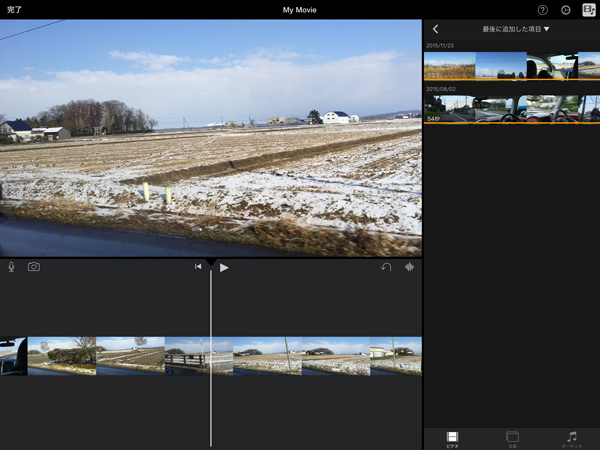The height and width of the screenshot is (450, 600).
Task: Open project settings gear icon
Action: (566, 10)
